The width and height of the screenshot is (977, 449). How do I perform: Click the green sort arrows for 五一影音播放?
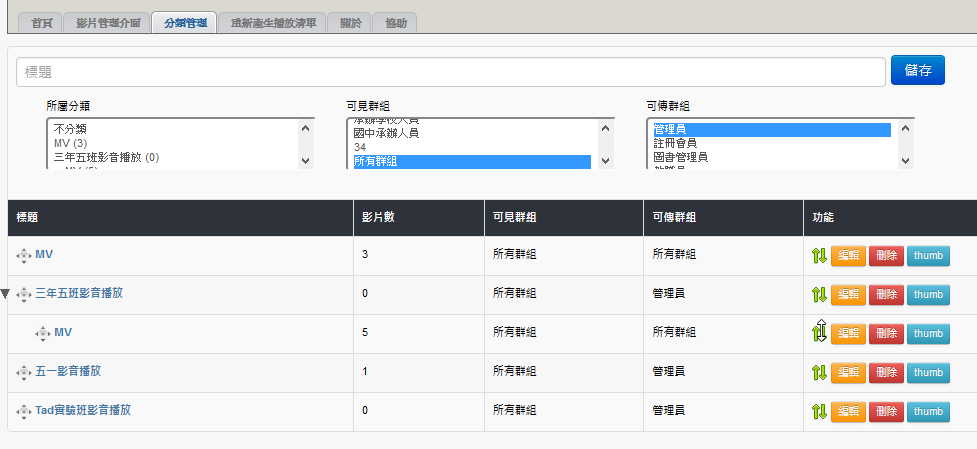[818, 373]
